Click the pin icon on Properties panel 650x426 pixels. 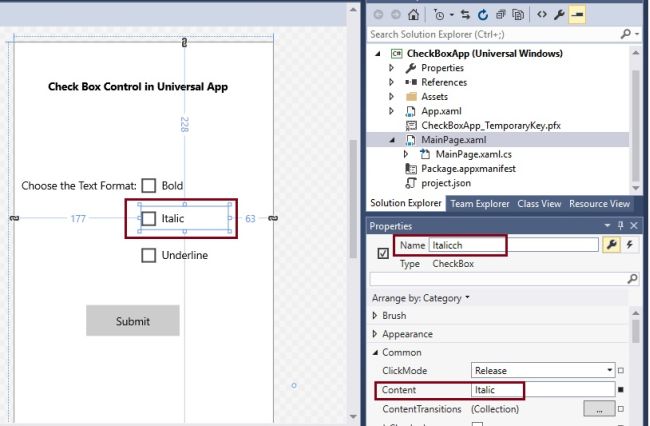tap(621, 225)
